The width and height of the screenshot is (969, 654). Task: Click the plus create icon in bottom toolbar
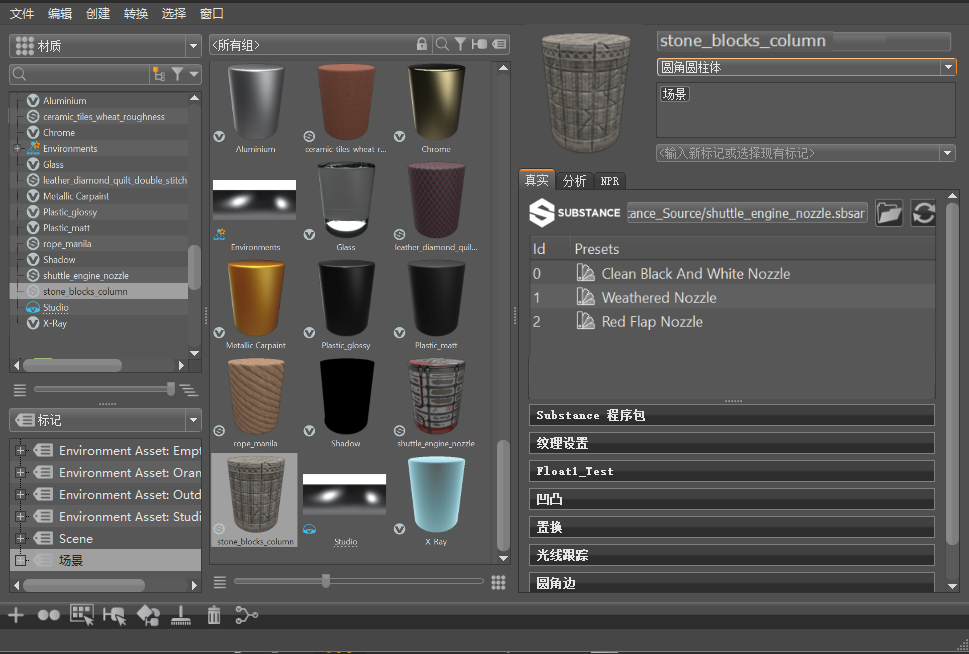(x=16, y=616)
